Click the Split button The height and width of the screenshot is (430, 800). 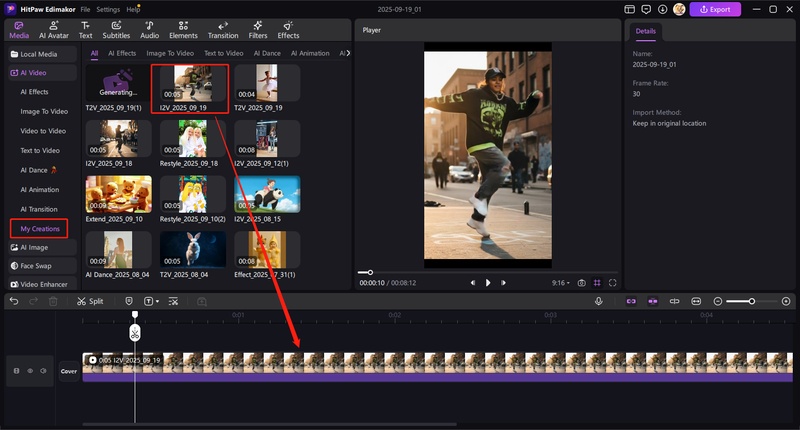click(90, 301)
